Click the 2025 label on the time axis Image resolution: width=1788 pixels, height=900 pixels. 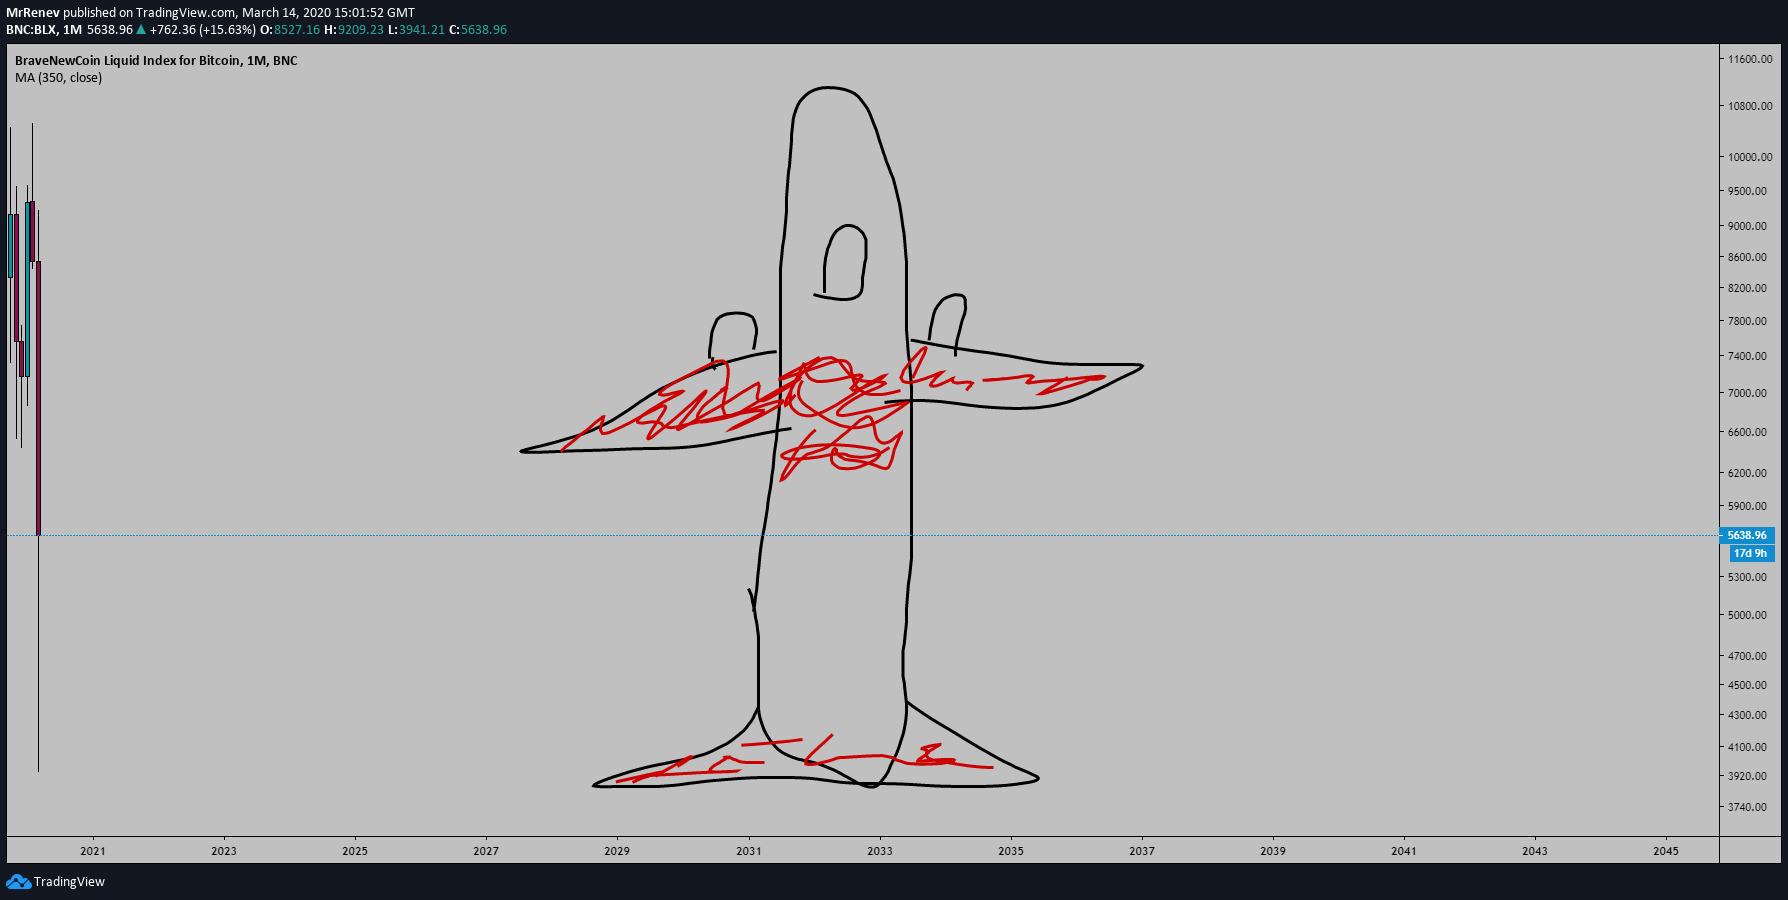[355, 851]
